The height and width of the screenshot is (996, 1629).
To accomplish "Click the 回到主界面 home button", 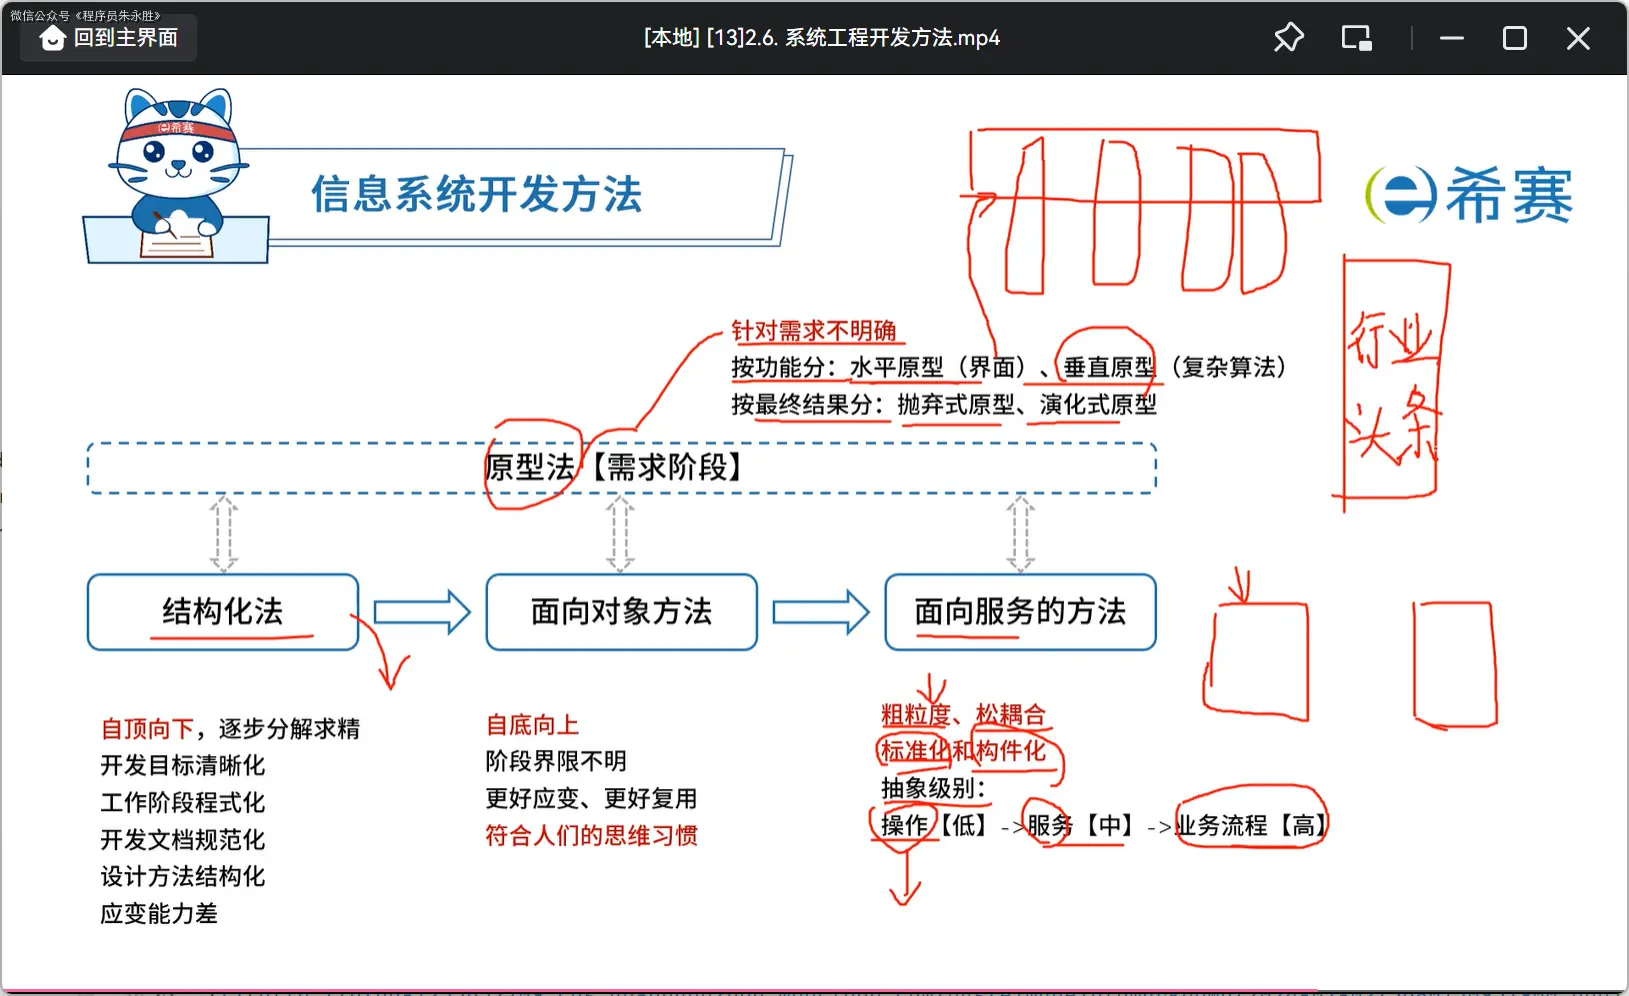I will coord(109,38).
